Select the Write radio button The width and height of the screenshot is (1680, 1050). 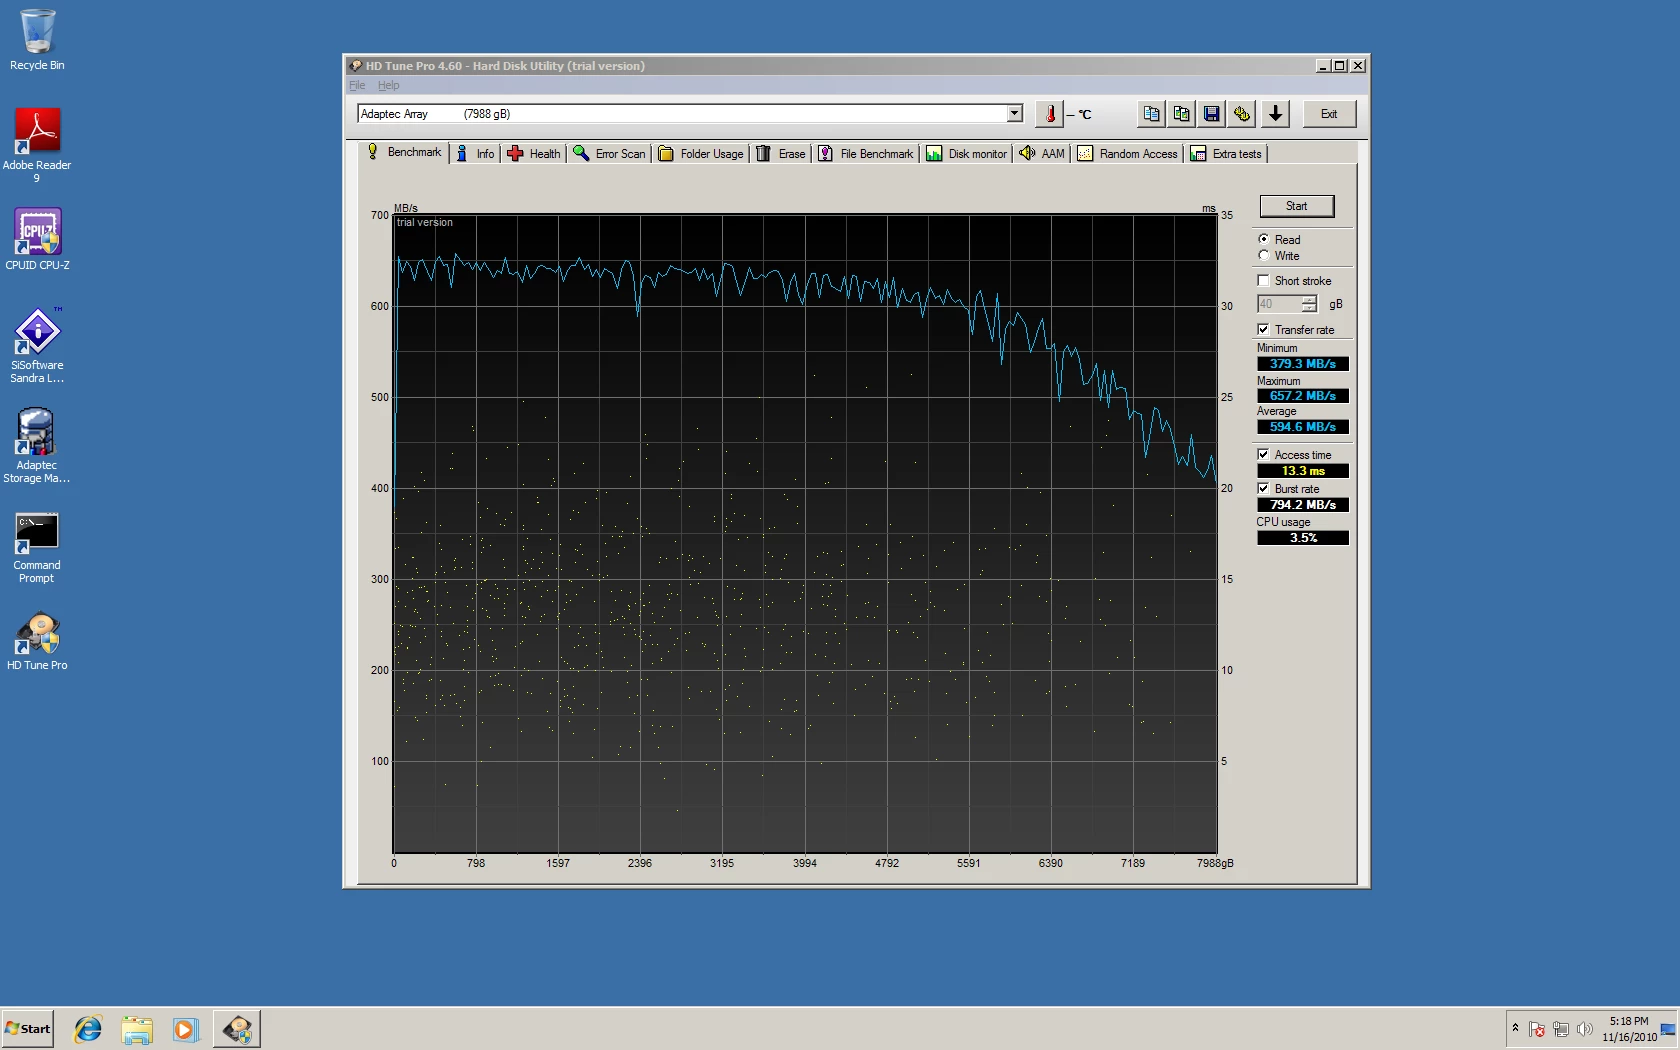coord(1264,255)
